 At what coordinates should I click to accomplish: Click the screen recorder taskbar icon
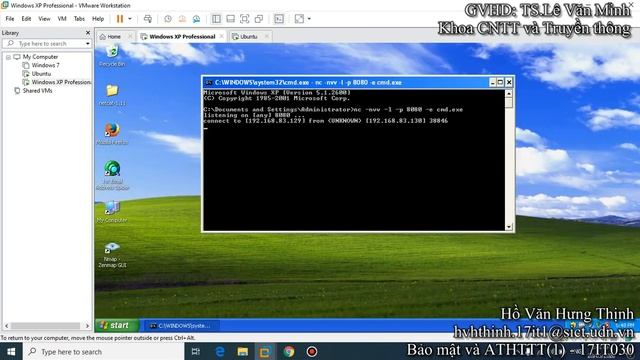pyautogui.click(x=312, y=351)
